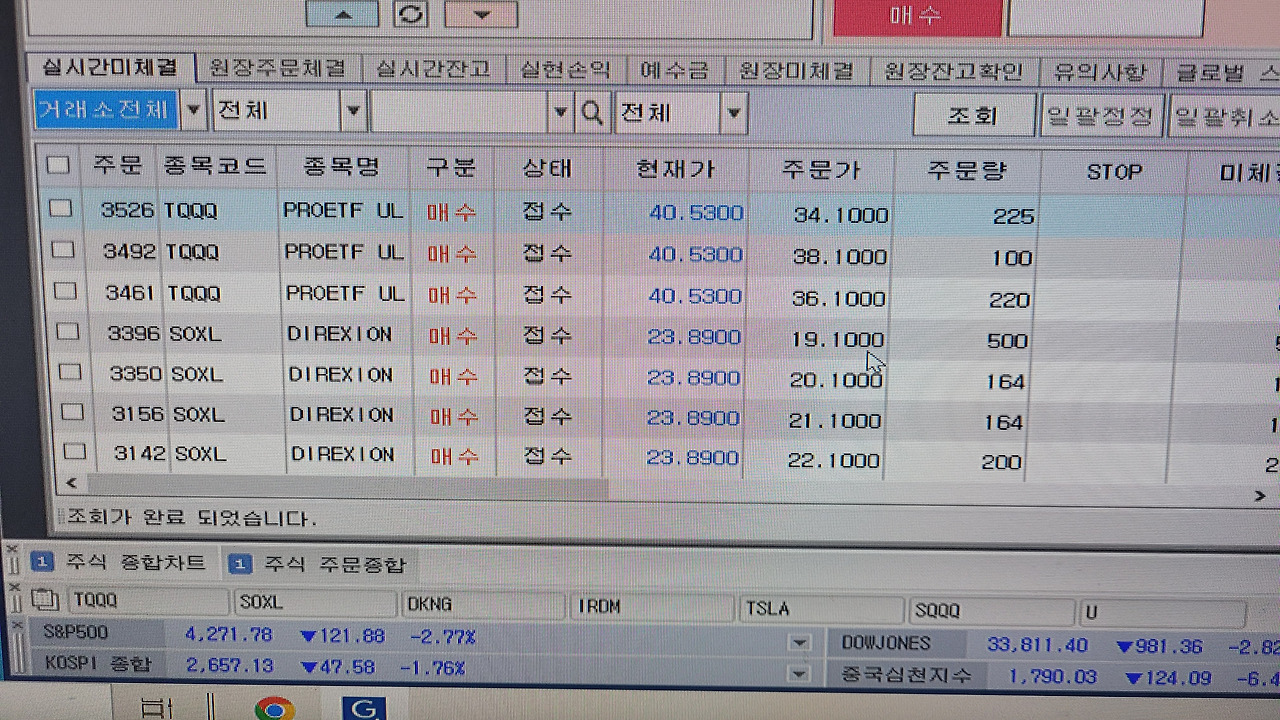Switch to the 원장미체결 tab

pos(796,71)
